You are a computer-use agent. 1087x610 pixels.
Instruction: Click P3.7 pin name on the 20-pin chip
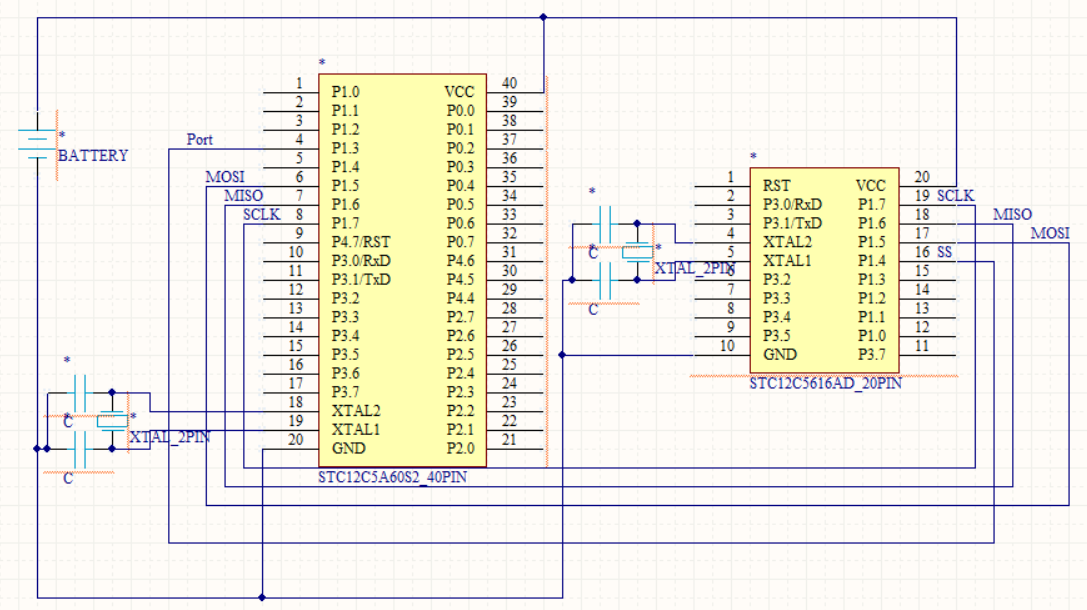pyautogui.click(x=871, y=354)
